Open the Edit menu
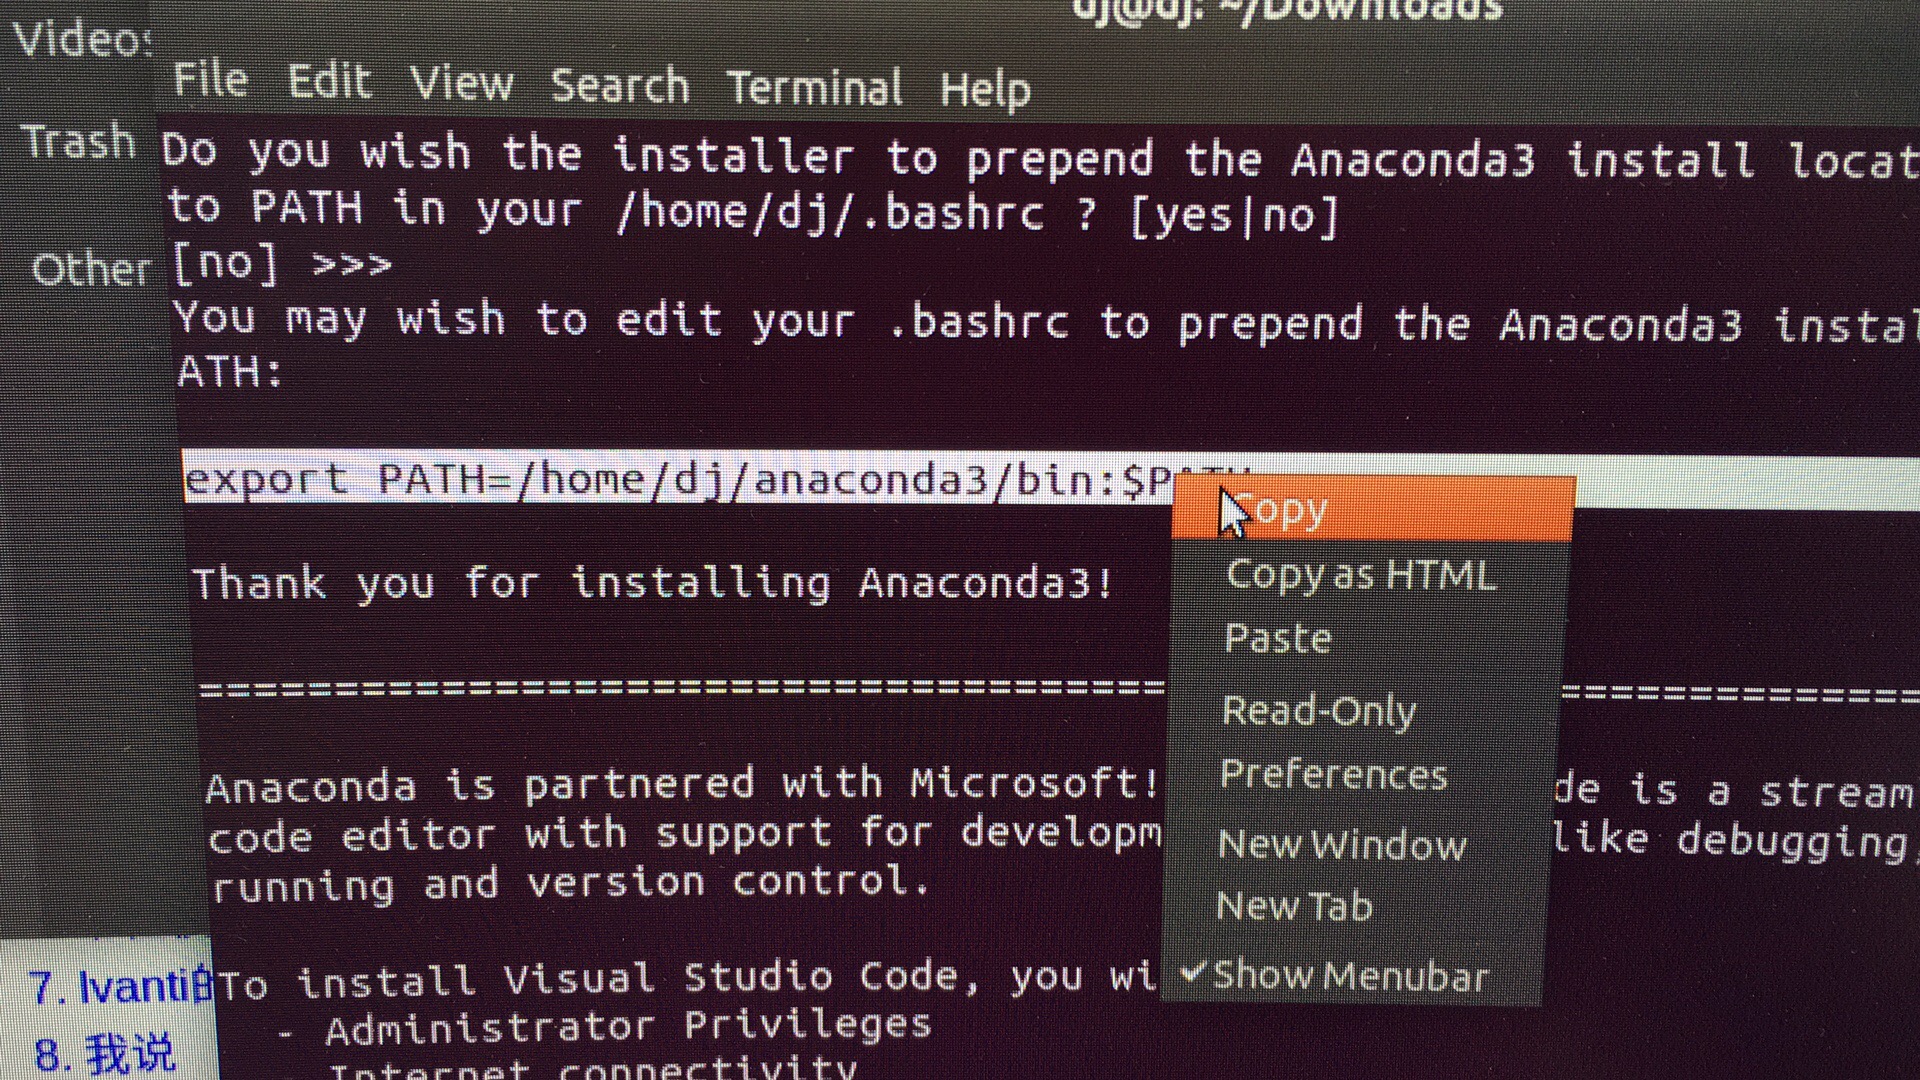 point(329,81)
